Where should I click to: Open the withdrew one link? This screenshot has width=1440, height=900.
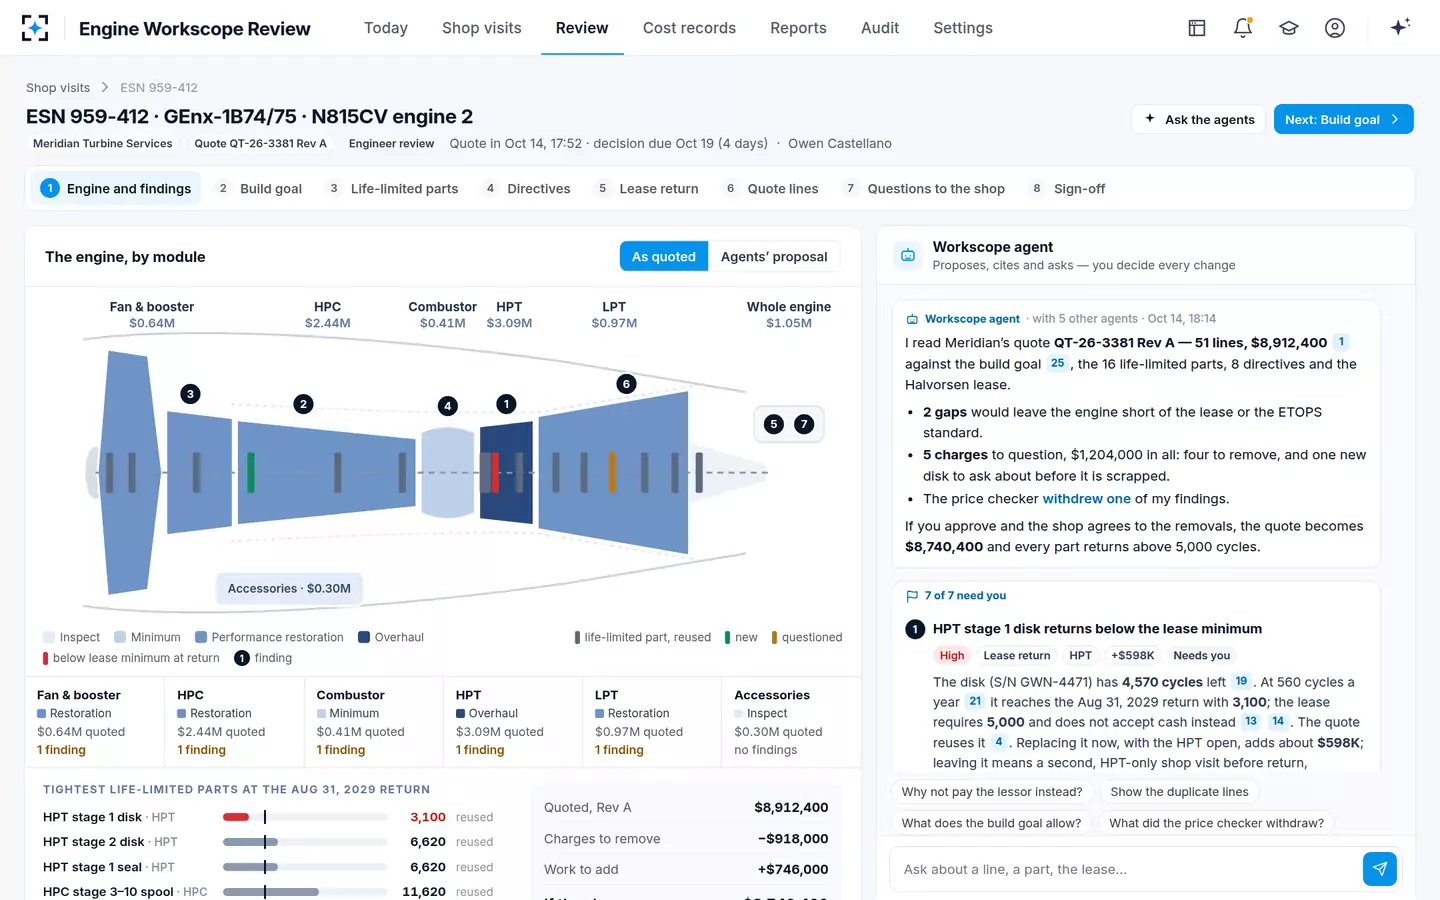[x=1086, y=499]
